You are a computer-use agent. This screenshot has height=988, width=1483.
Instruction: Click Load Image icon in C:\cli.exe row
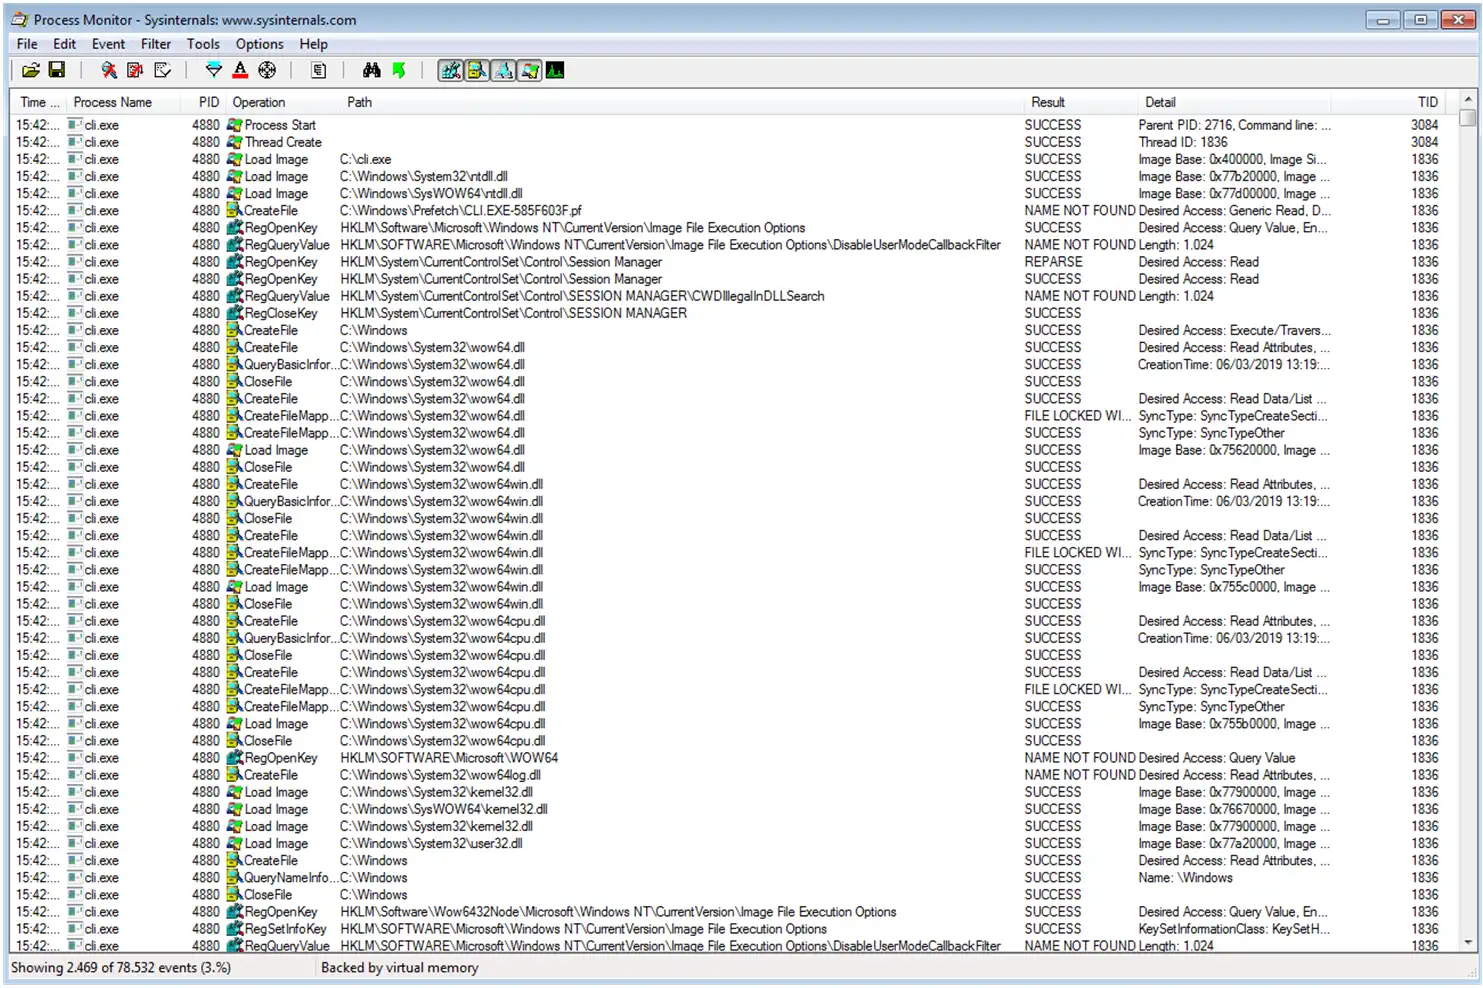(235, 159)
